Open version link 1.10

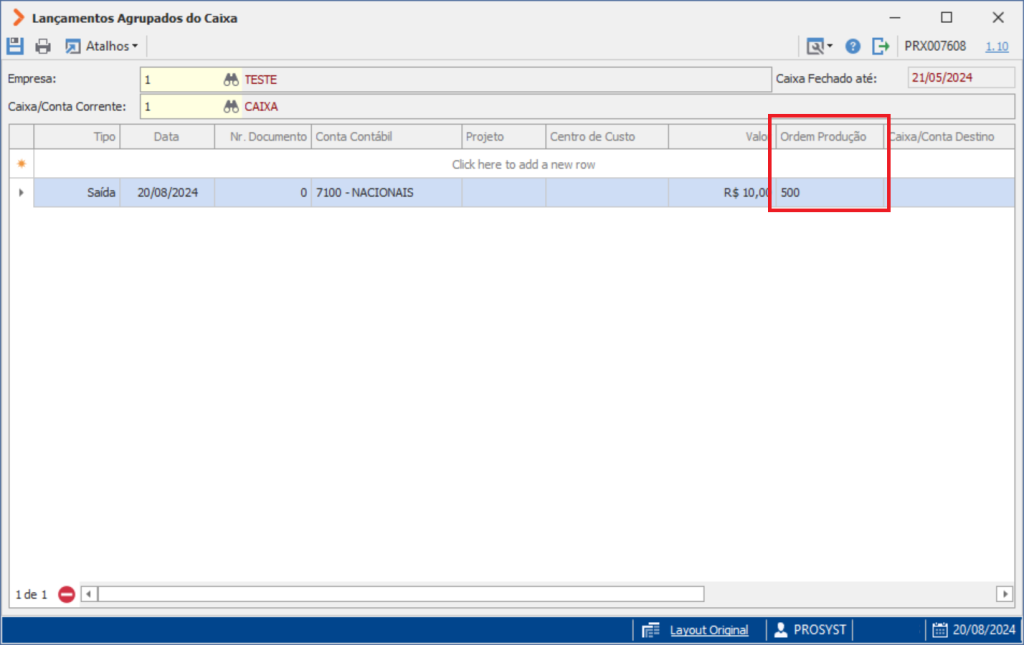[x=997, y=46]
